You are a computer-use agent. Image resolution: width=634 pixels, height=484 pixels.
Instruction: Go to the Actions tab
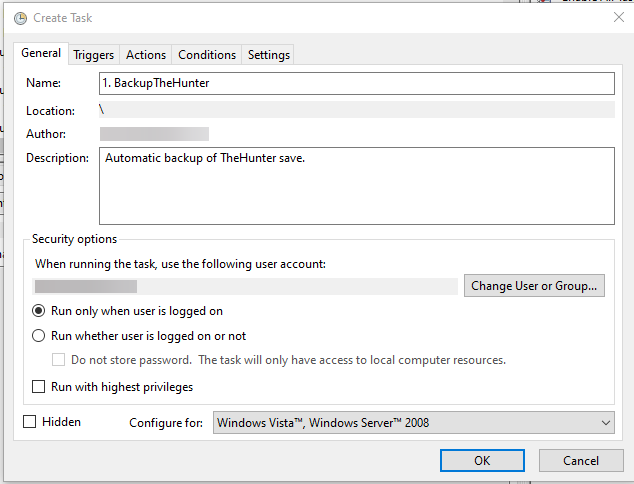(x=146, y=55)
